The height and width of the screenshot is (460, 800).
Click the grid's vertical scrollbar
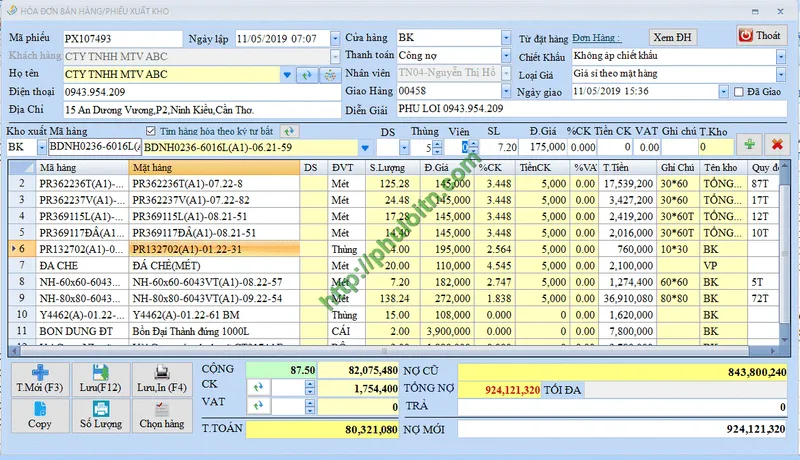[784, 252]
